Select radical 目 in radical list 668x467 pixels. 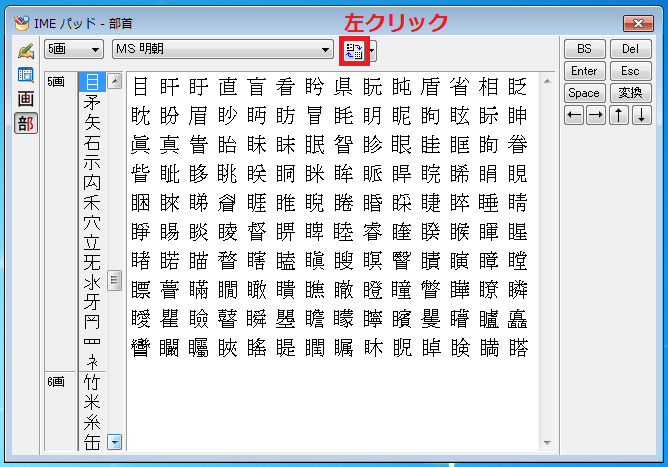tap(92, 82)
